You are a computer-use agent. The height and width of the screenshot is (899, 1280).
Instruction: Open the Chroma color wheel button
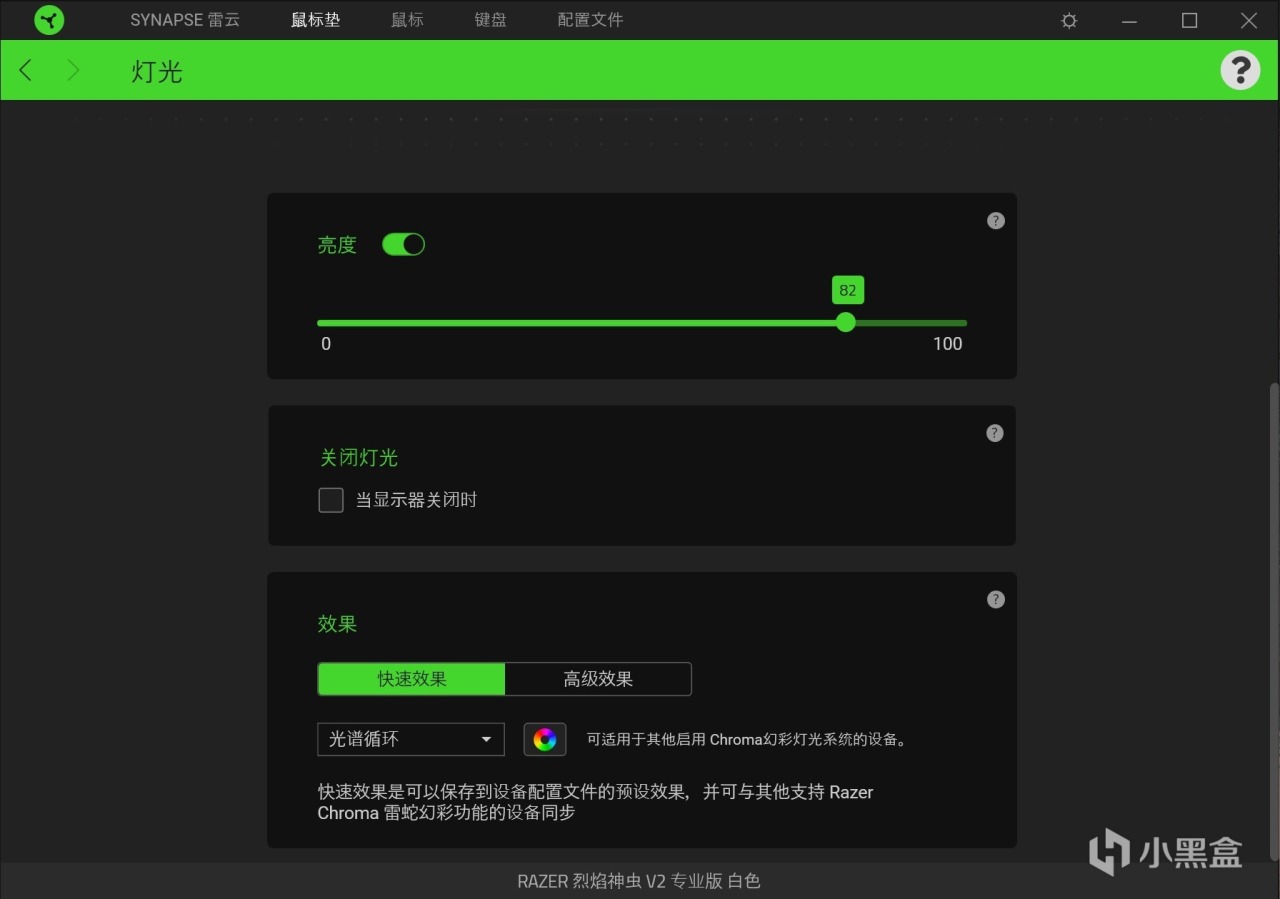pyautogui.click(x=545, y=740)
